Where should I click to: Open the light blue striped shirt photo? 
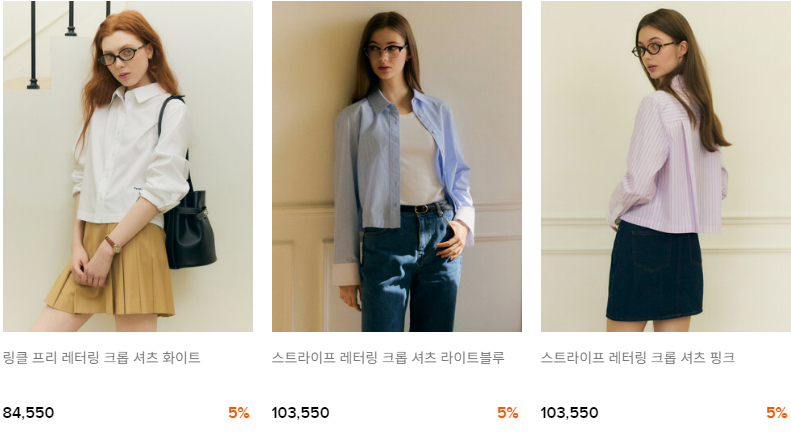397,166
